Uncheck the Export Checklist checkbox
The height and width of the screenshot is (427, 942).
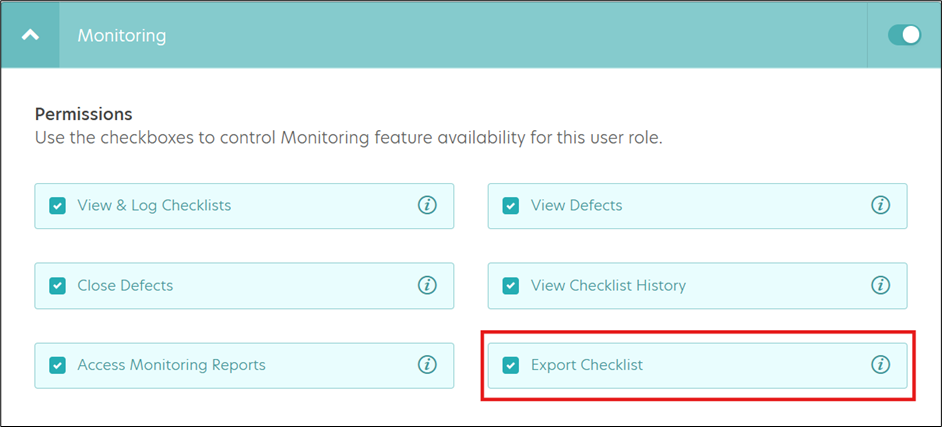511,365
